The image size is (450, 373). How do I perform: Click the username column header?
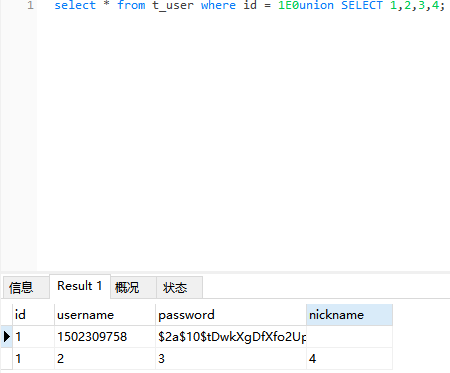coord(105,315)
